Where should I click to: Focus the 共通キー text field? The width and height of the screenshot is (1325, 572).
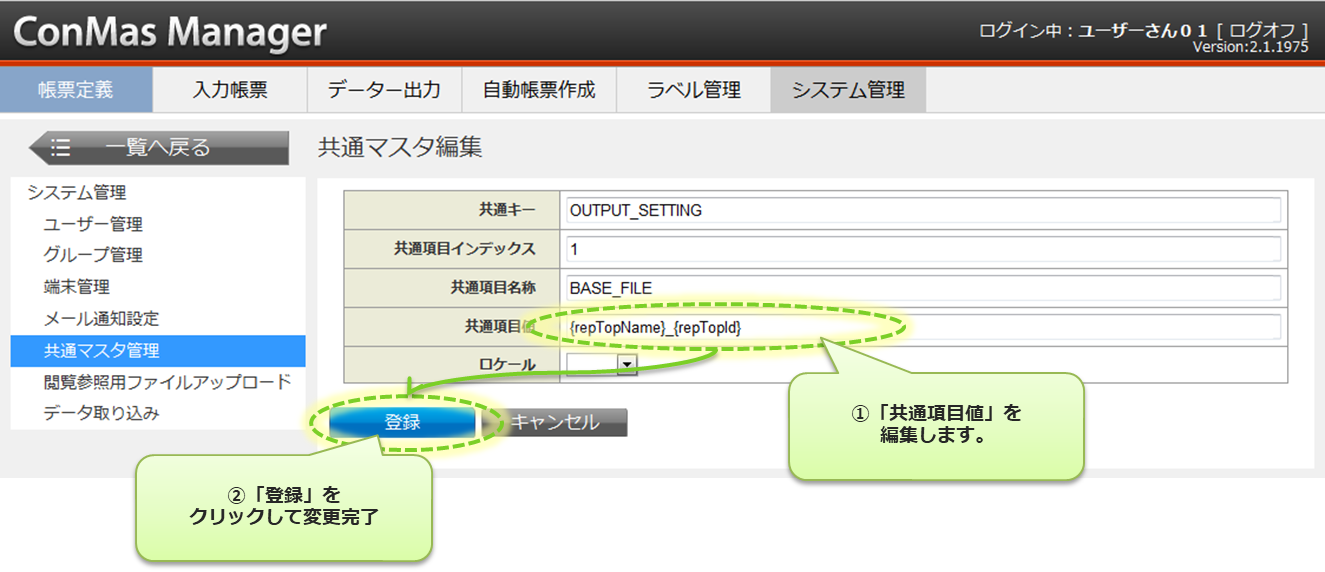(922, 210)
